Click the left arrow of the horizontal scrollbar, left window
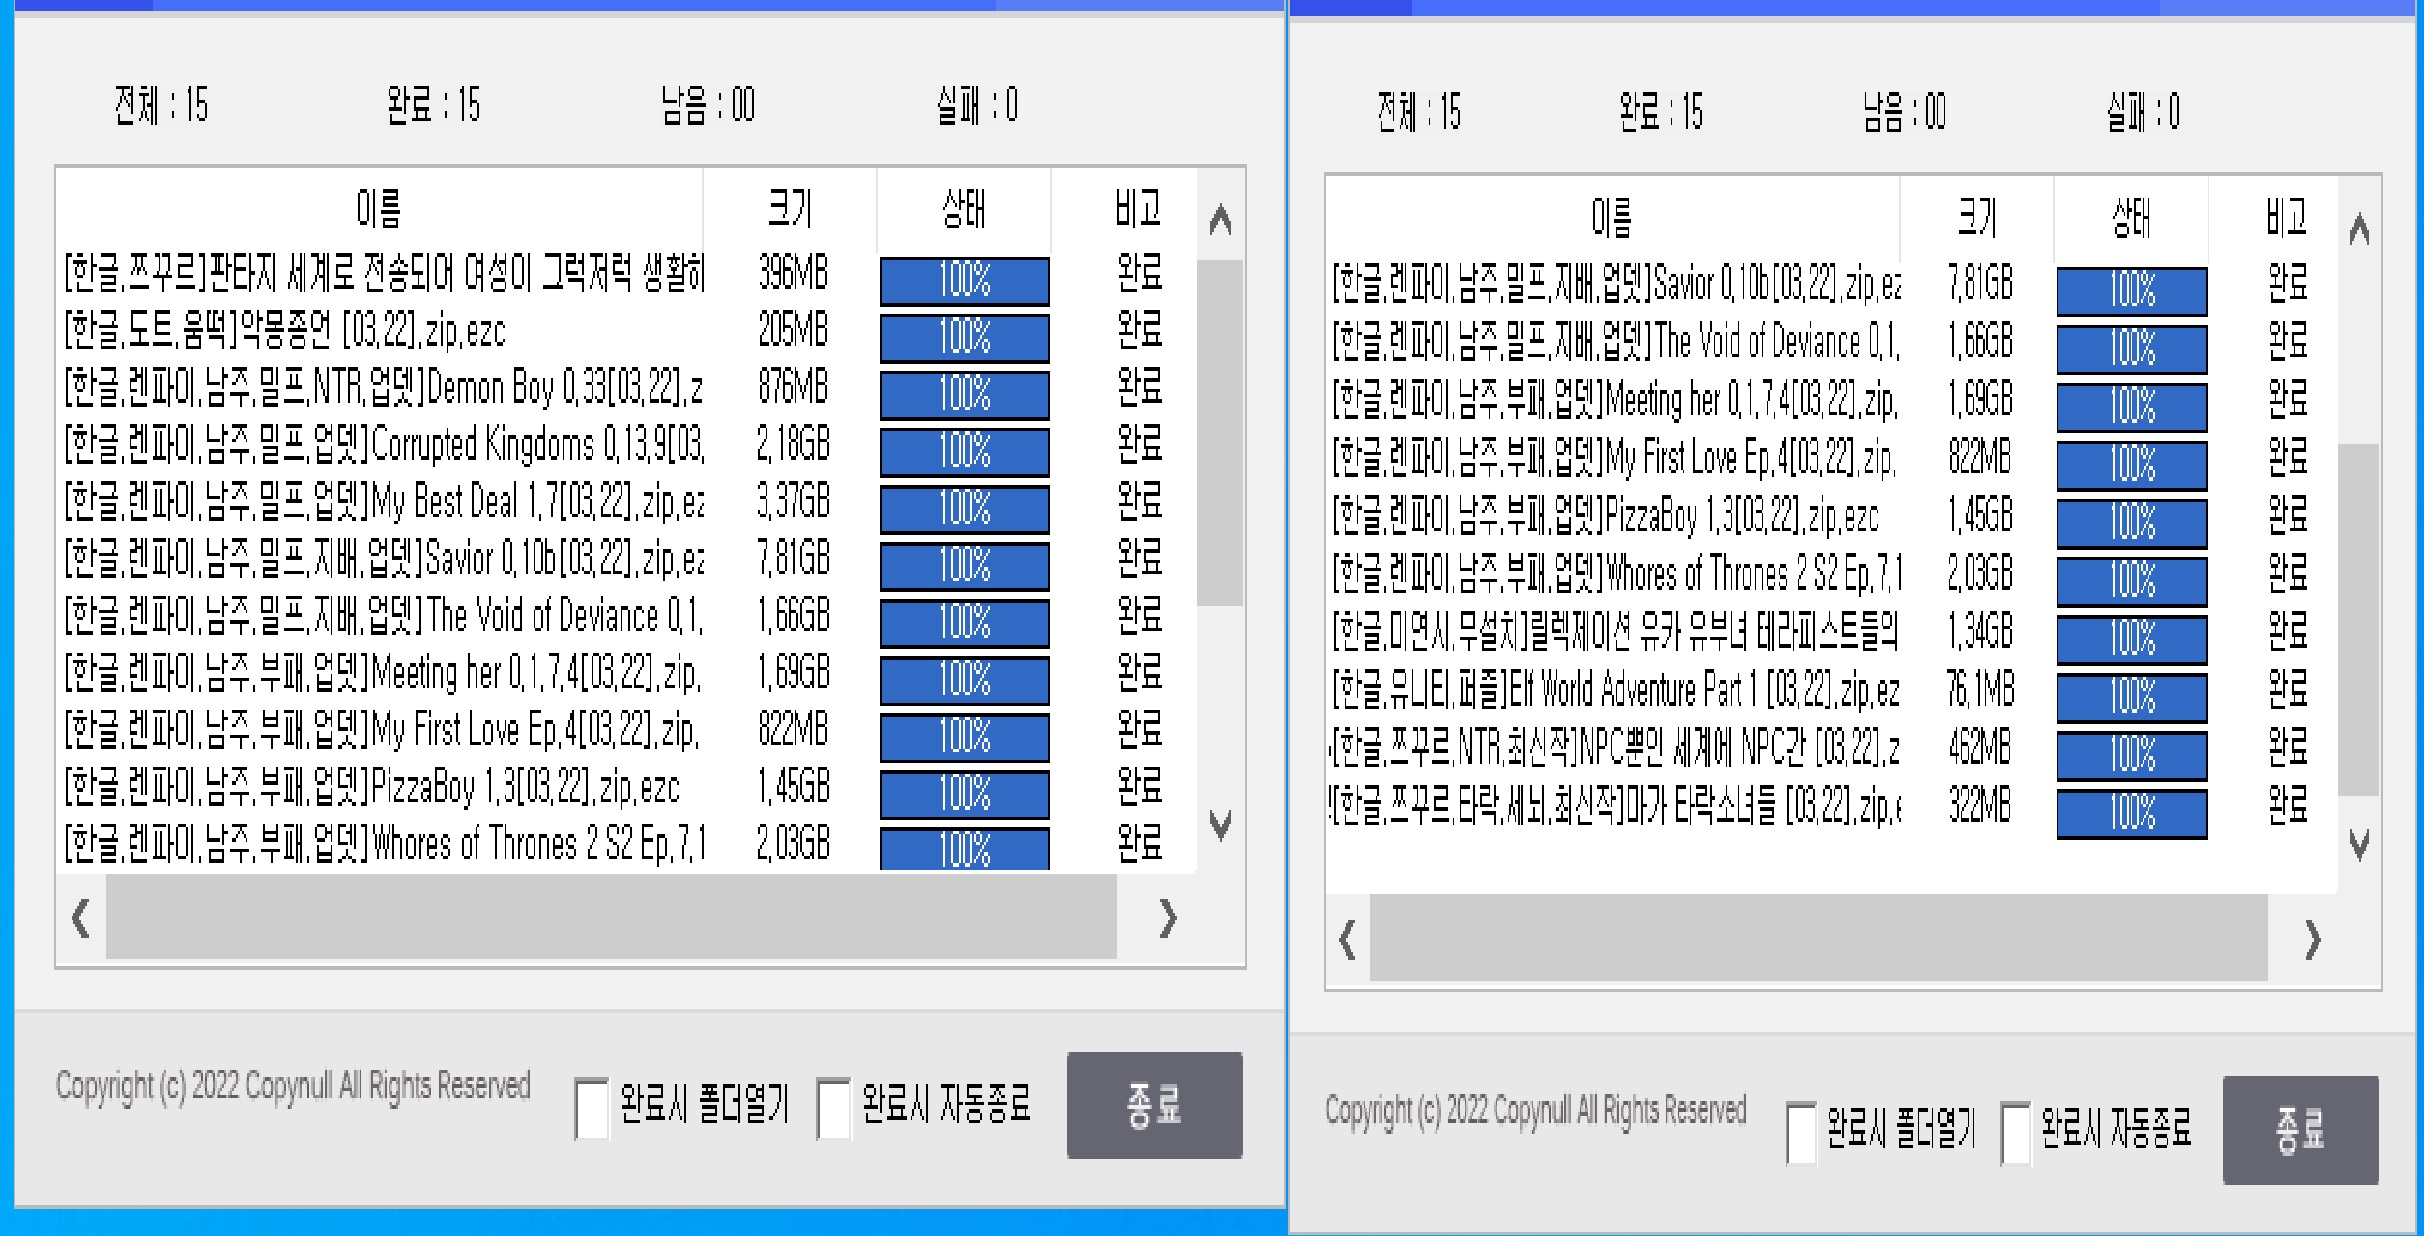Image resolution: width=2424 pixels, height=1236 pixels. point(80,920)
